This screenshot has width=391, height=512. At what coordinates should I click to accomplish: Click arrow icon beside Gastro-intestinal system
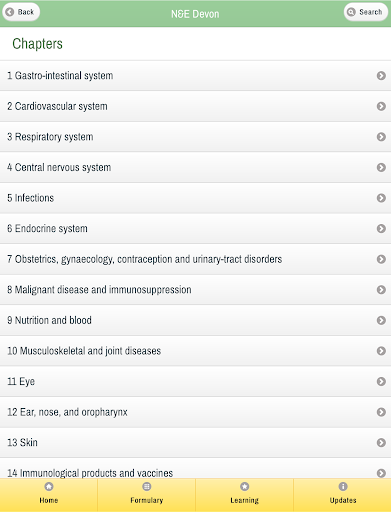(381, 76)
